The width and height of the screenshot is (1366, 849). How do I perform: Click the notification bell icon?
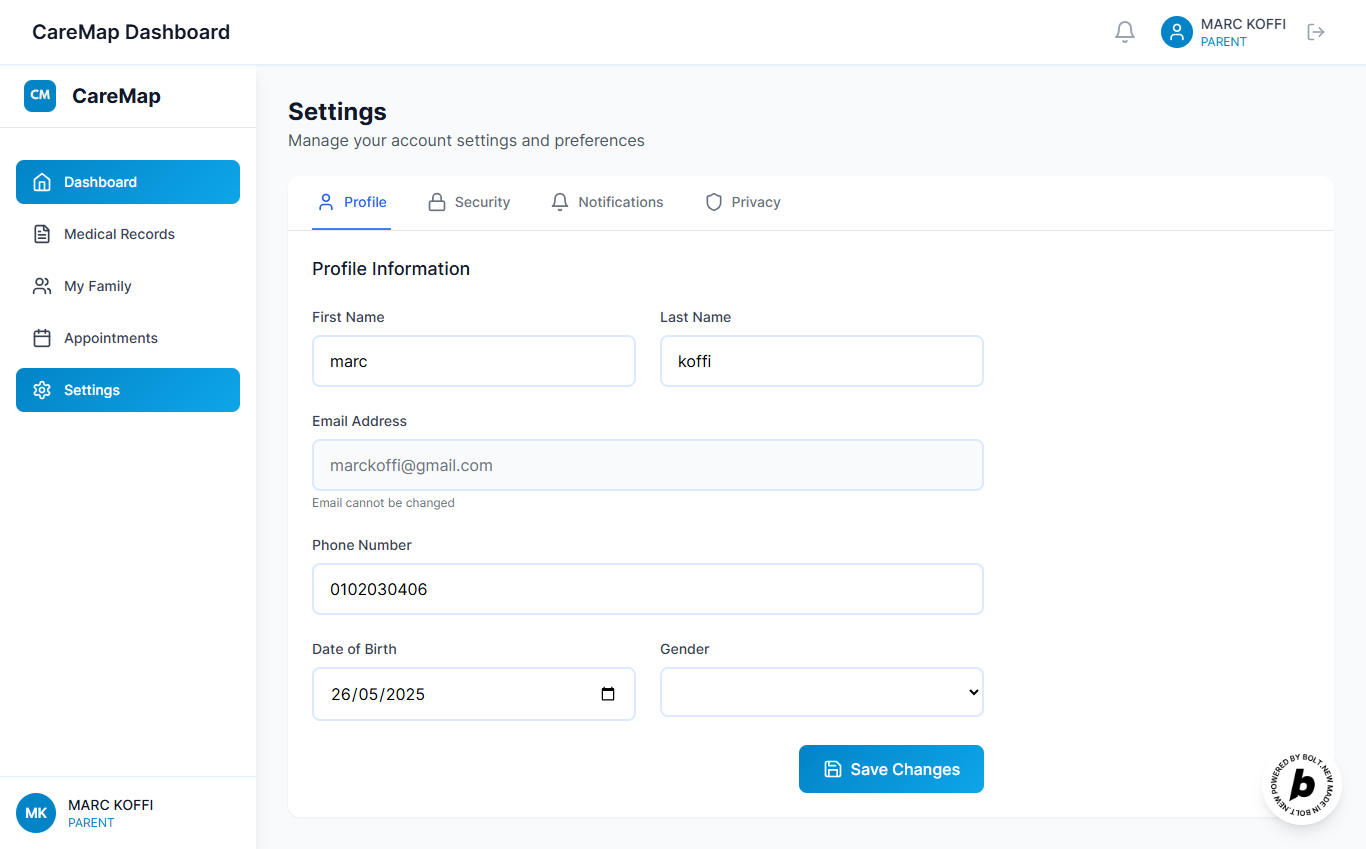coord(1125,32)
